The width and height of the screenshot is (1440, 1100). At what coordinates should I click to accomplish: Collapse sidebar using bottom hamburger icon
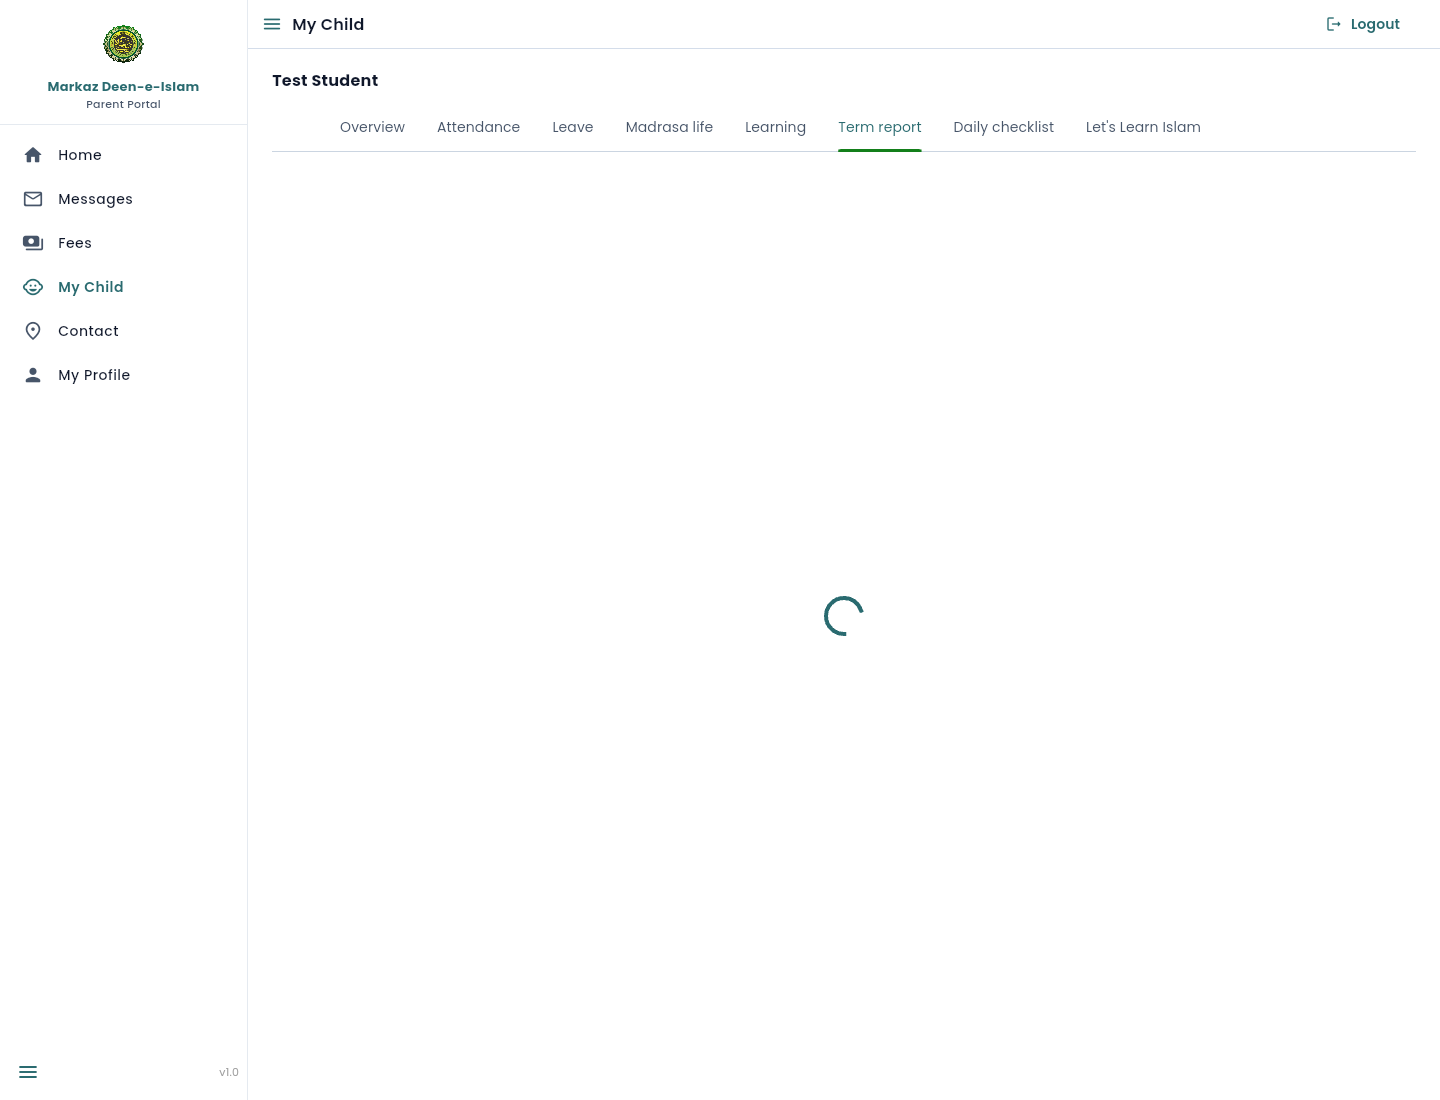coord(28,1072)
